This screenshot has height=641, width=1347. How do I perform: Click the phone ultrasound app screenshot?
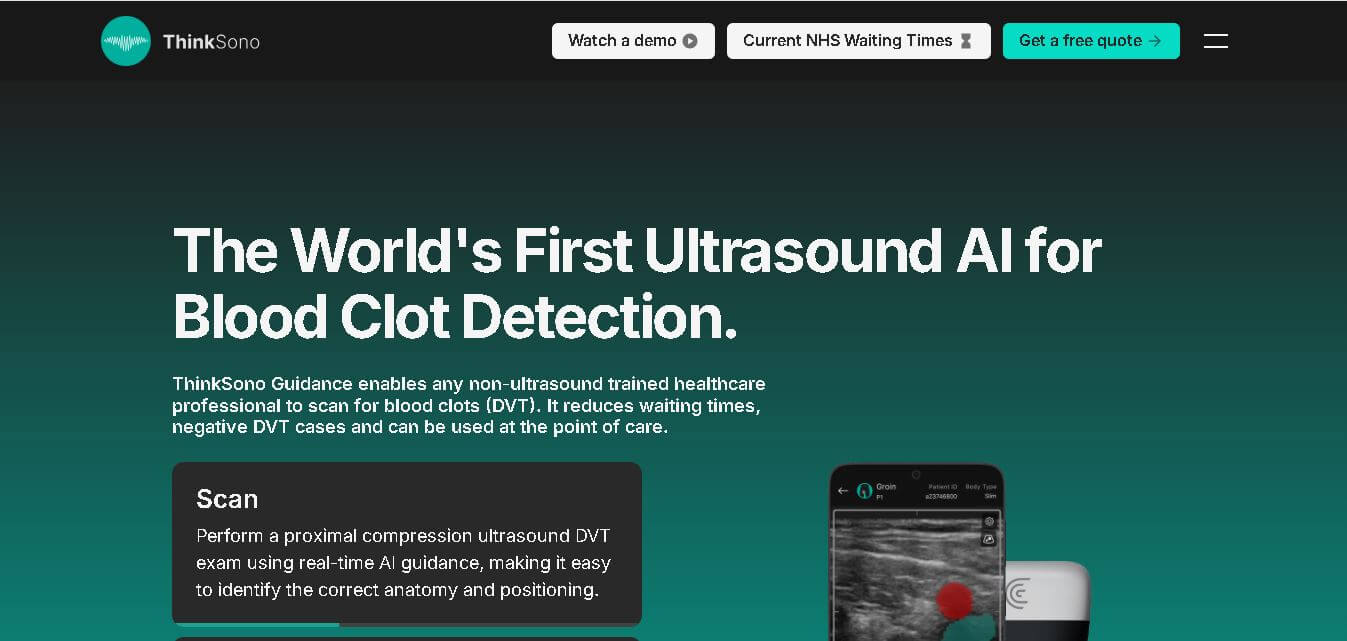(x=916, y=552)
